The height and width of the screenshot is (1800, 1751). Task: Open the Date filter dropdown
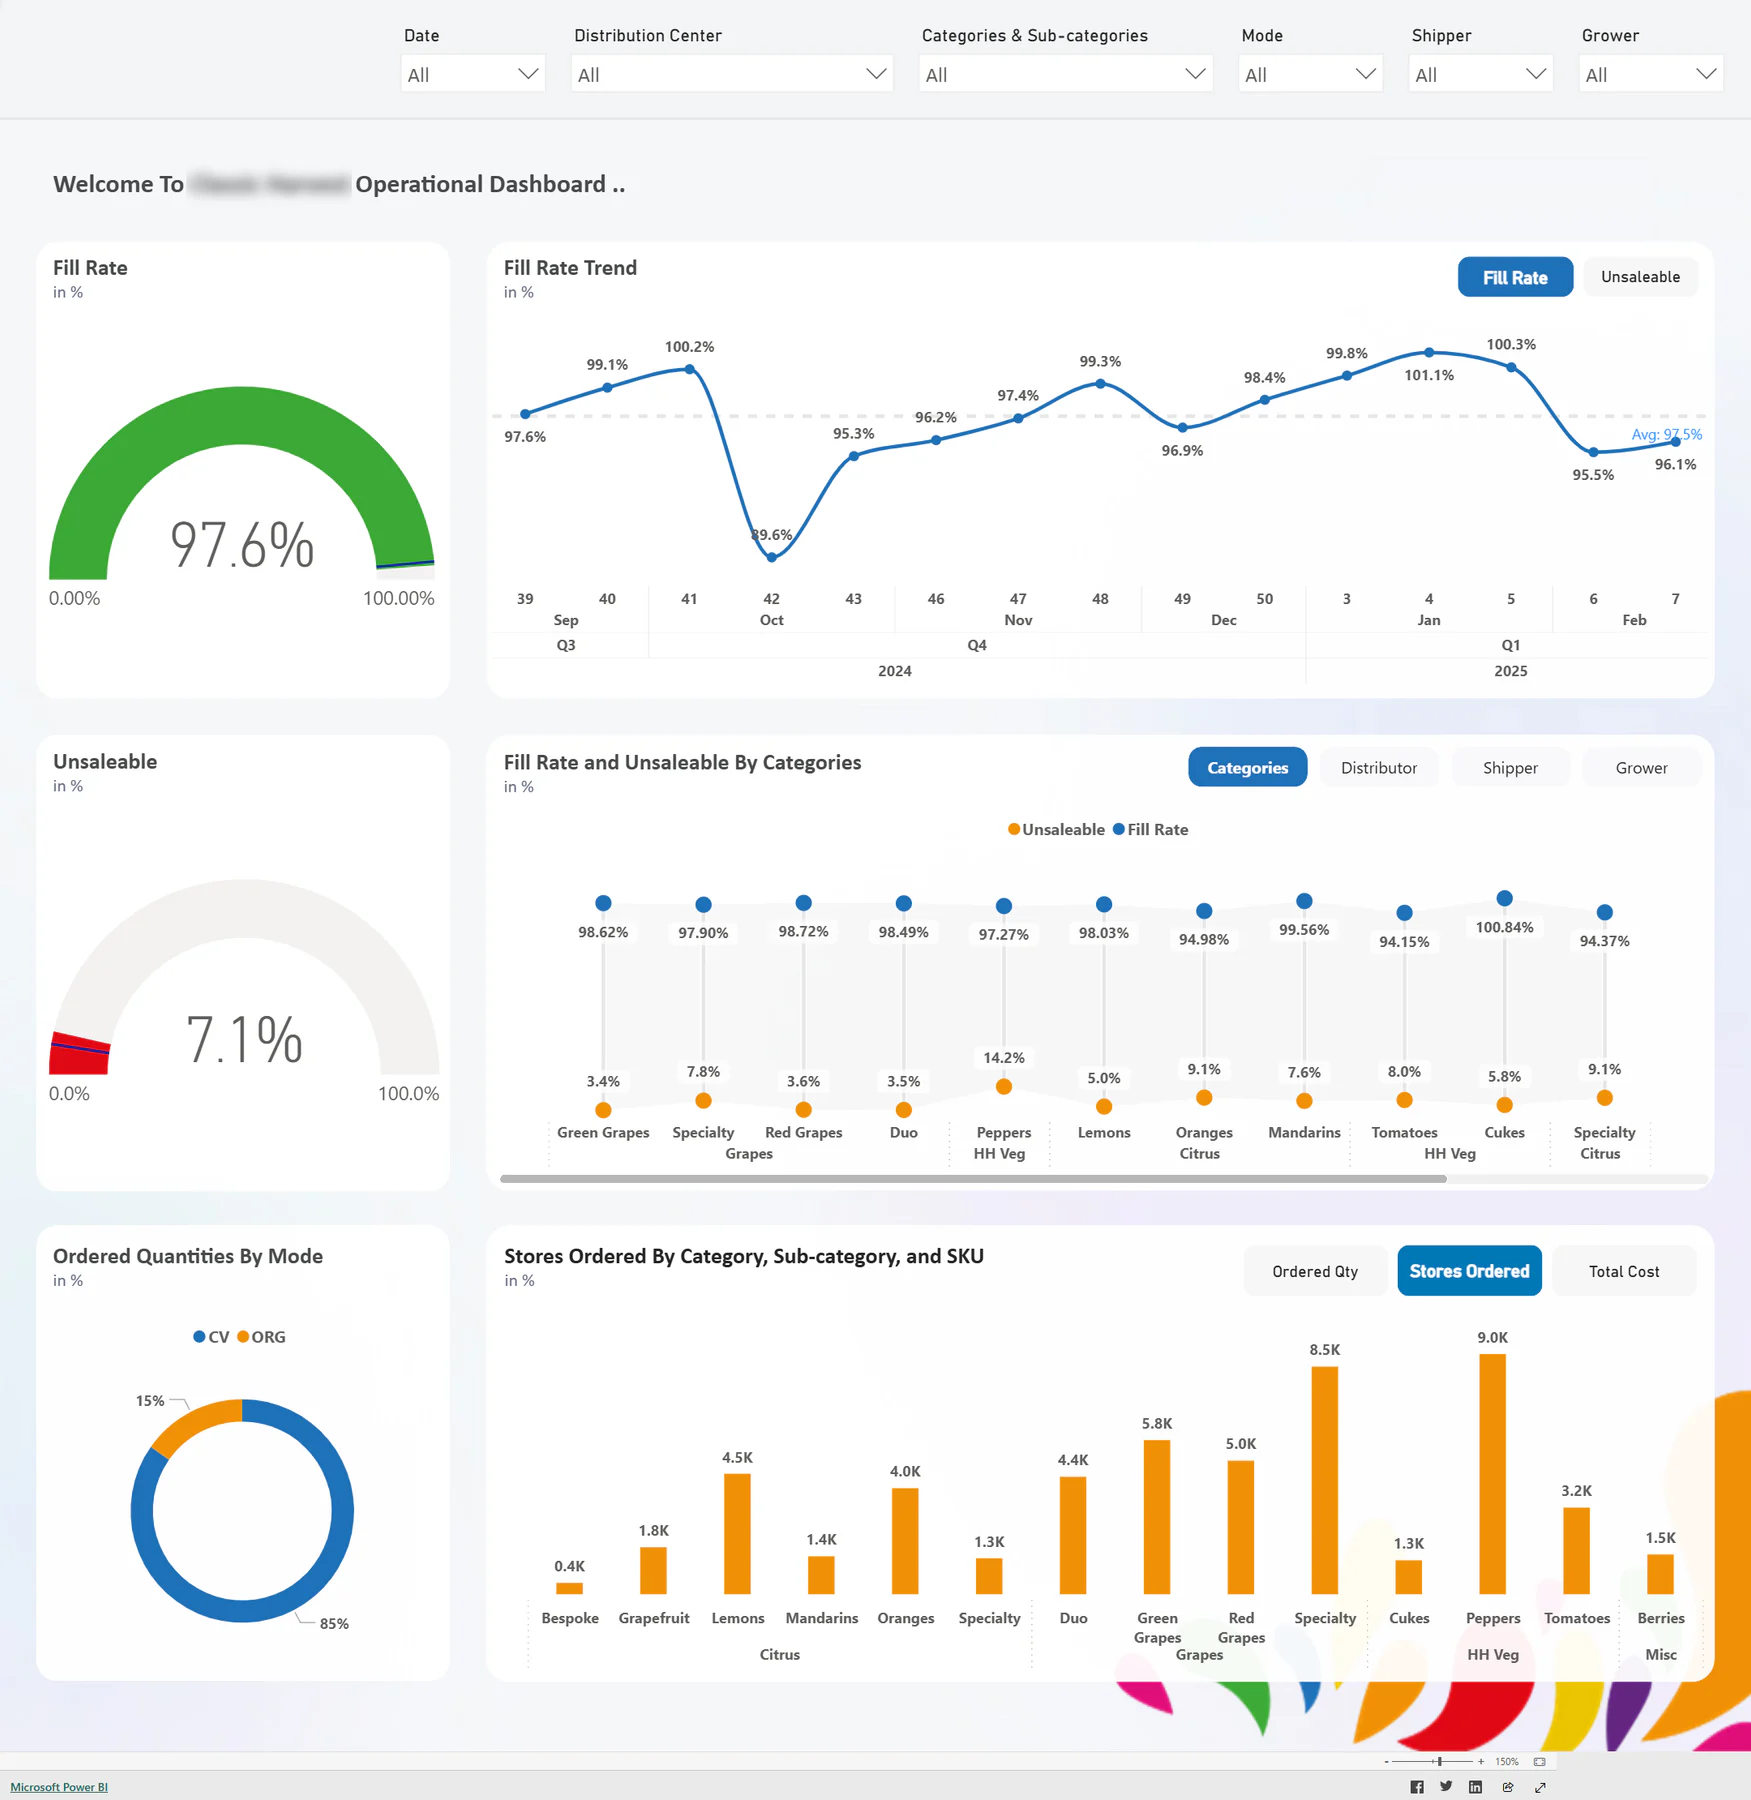pos(473,74)
